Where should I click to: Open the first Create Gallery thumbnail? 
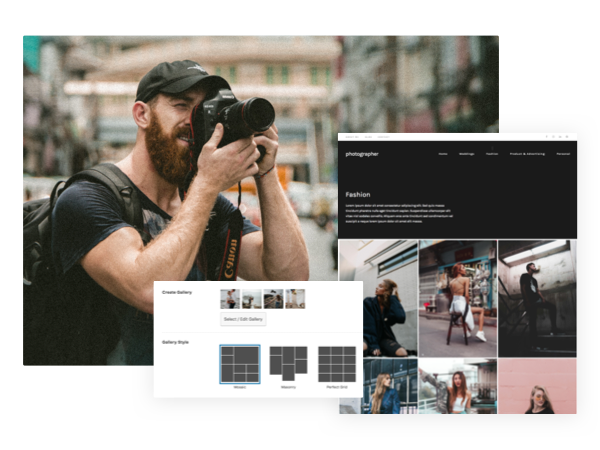230,298
